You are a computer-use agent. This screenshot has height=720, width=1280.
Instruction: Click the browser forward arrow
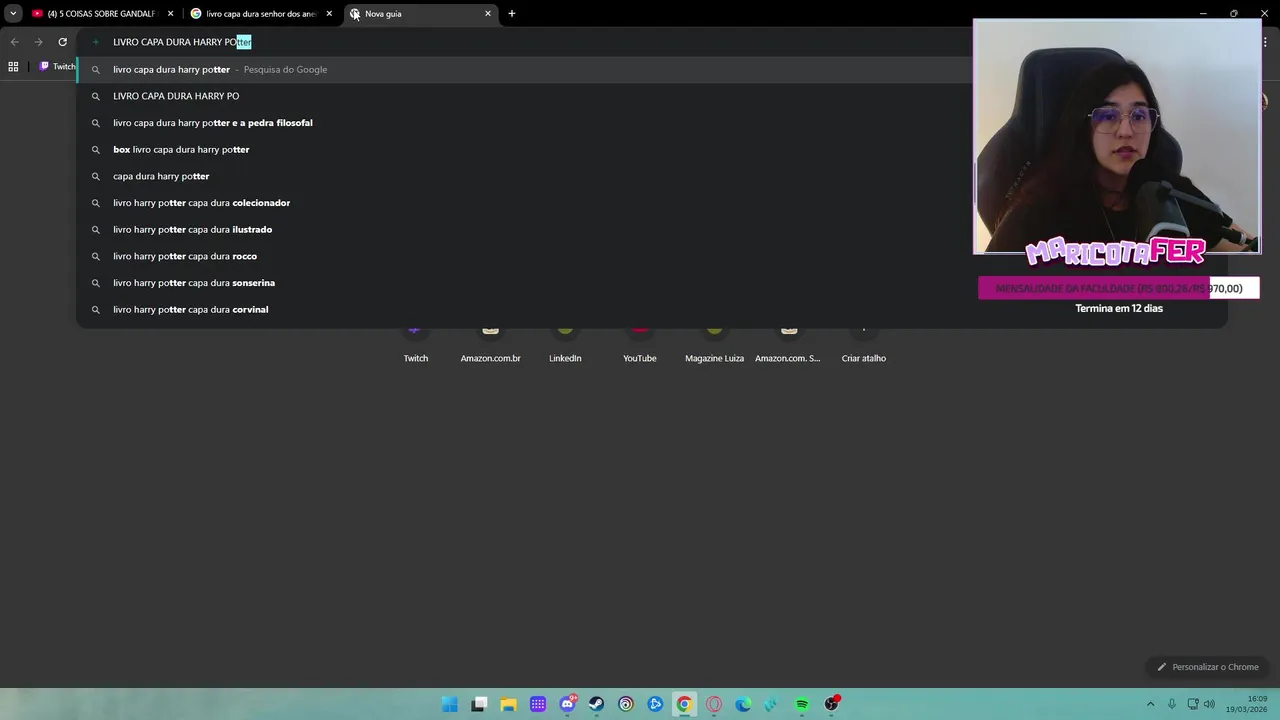coord(38,42)
